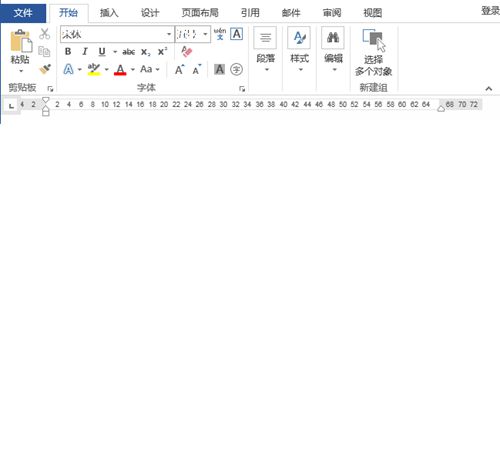Open the font size dropdown
This screenshot has height=471, width=500.
pos(205,34)
